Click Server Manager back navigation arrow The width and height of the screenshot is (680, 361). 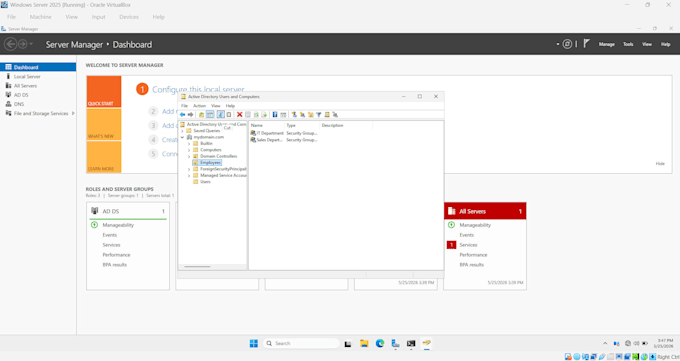point(10,44)
